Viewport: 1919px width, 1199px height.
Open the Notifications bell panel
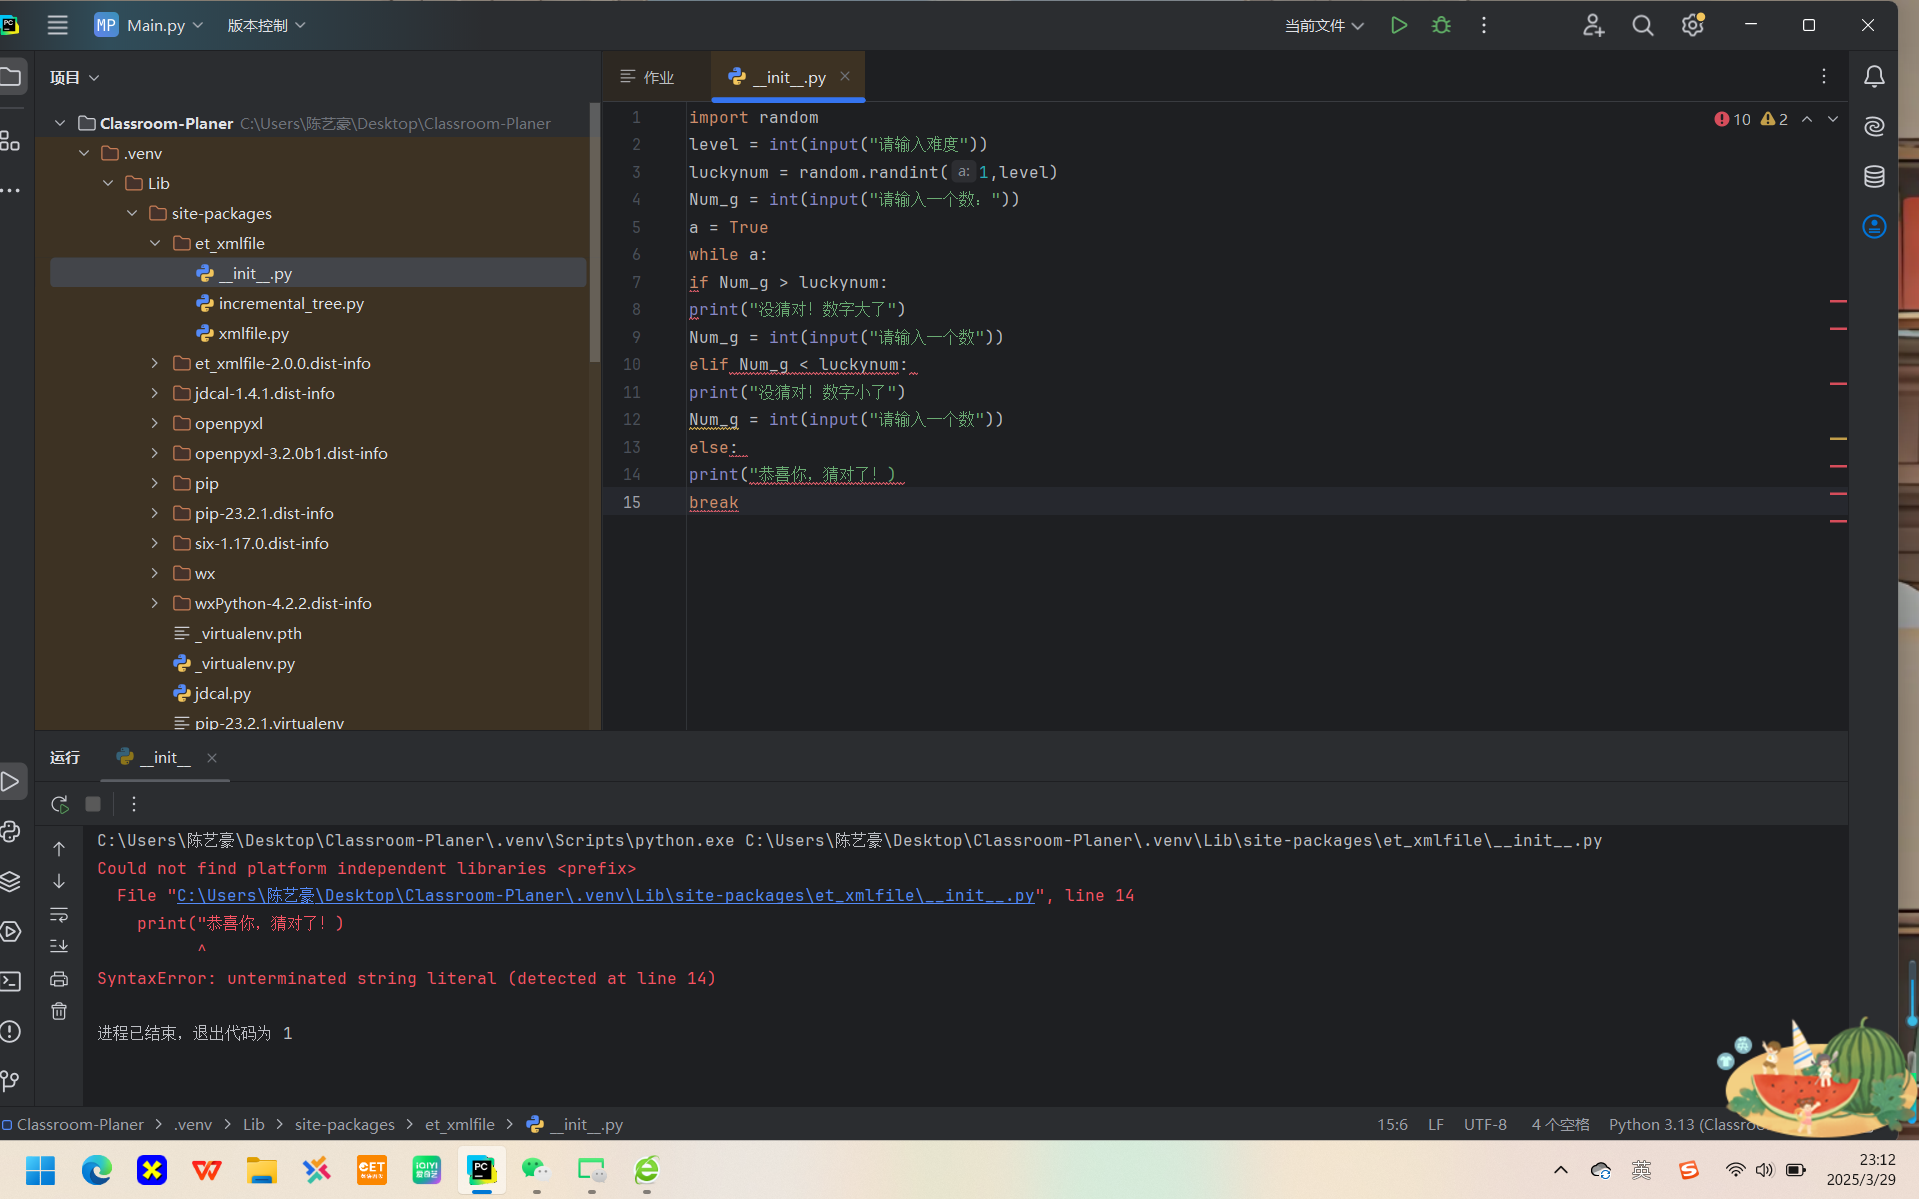pos(1874,77)
